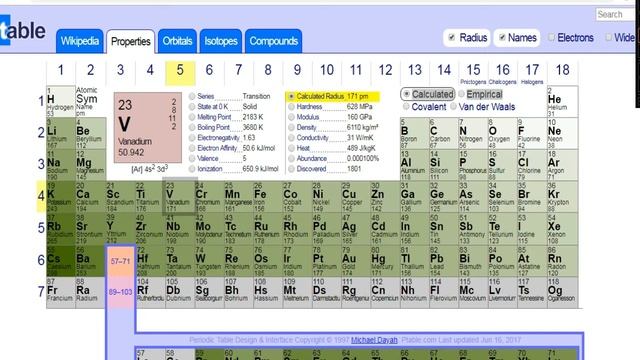
Task: Click the large Vanadium info card
Action: pyautogui.click(x=148, y=128)
